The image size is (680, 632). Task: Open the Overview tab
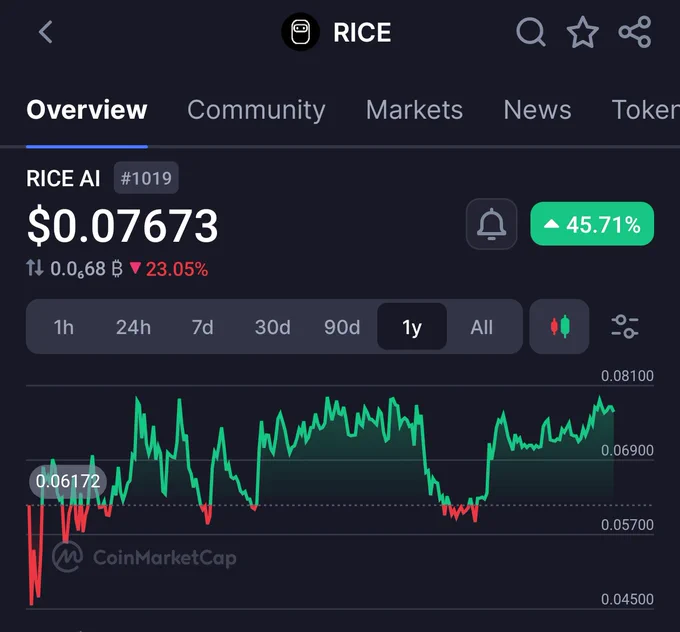(87, 110)
